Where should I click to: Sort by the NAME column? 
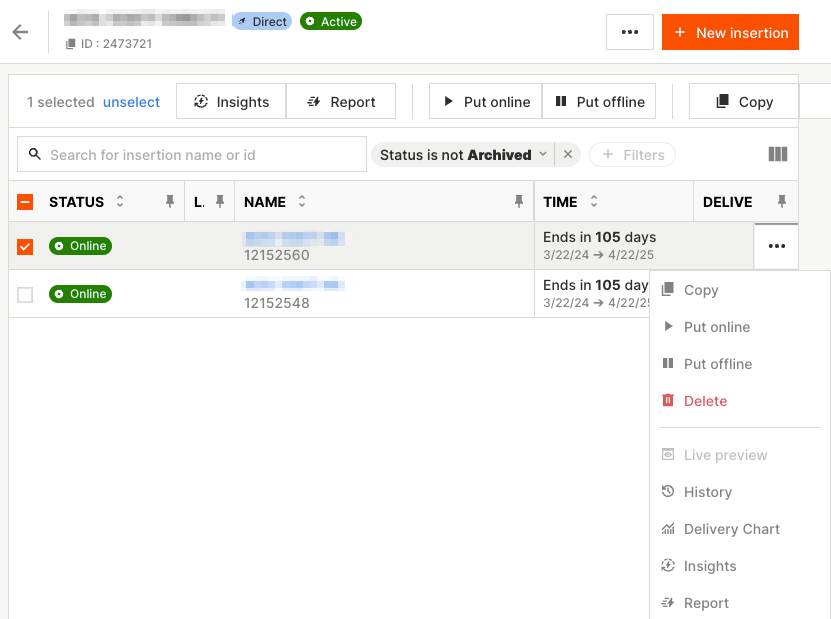(302, 202)
